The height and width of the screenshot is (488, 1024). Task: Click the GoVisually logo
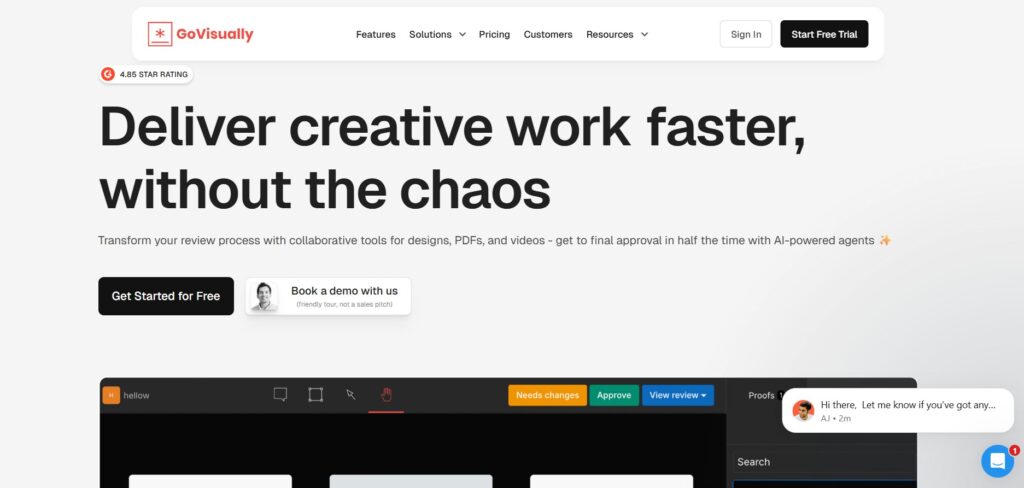click(x=200, y=34)
